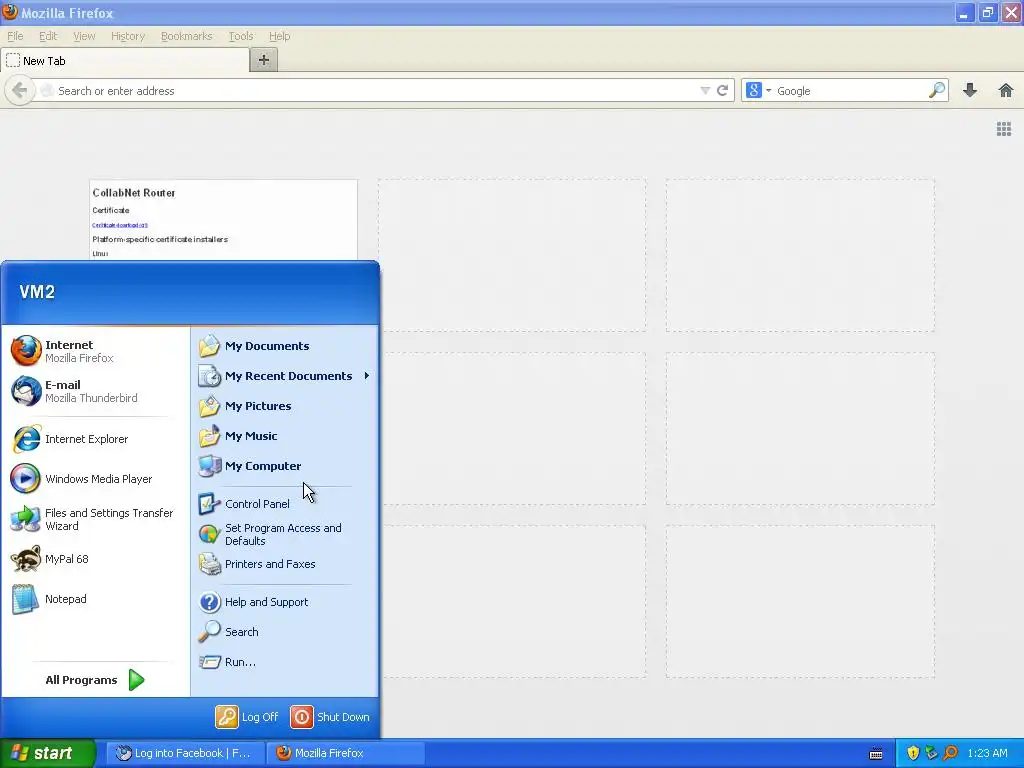Open My Music folder
This screenshot has height=768, width=1024.
coord(285,436)
